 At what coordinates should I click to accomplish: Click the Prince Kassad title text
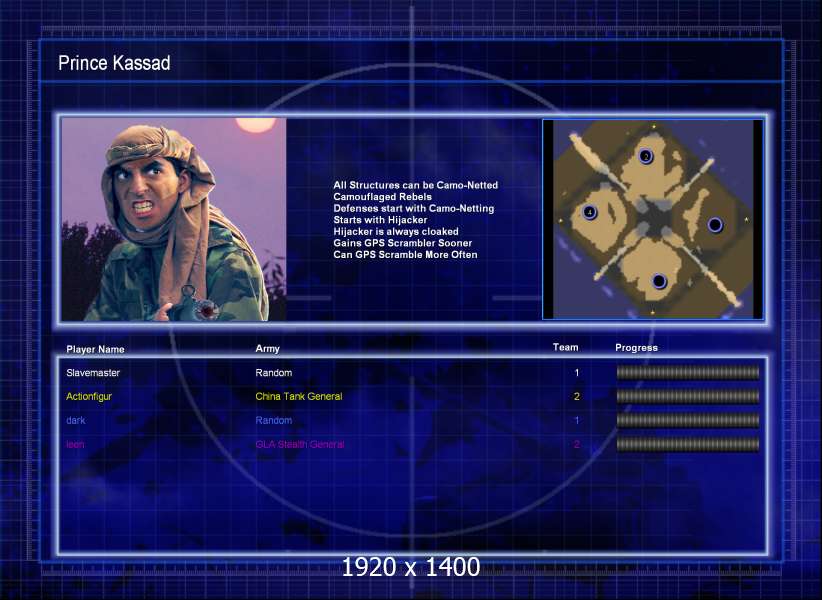pyautogui.click(x=114, y=63)
